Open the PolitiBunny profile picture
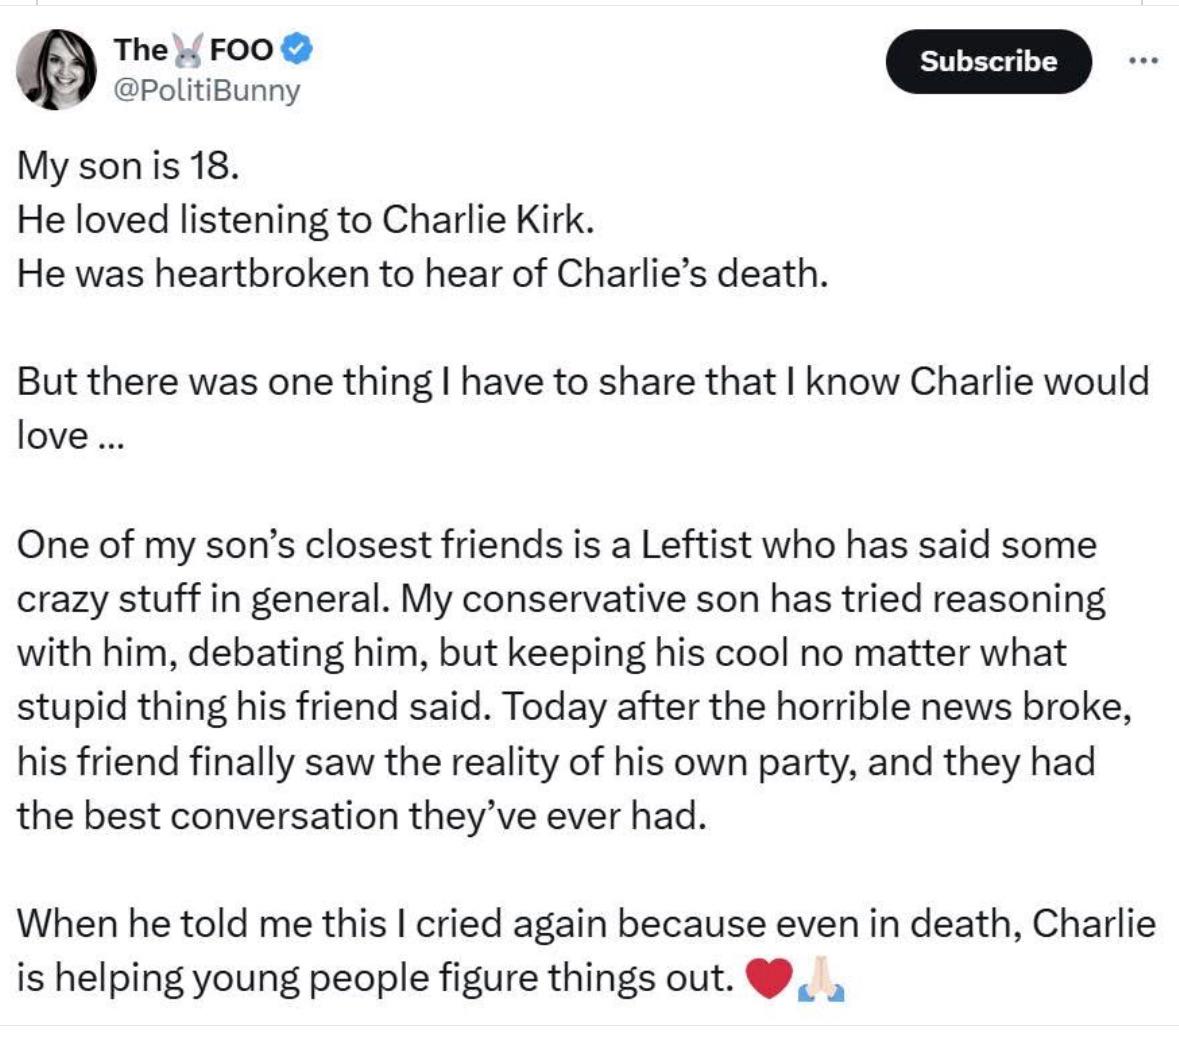Viewport: 1179px width, 1044px height. coord(56,69)
